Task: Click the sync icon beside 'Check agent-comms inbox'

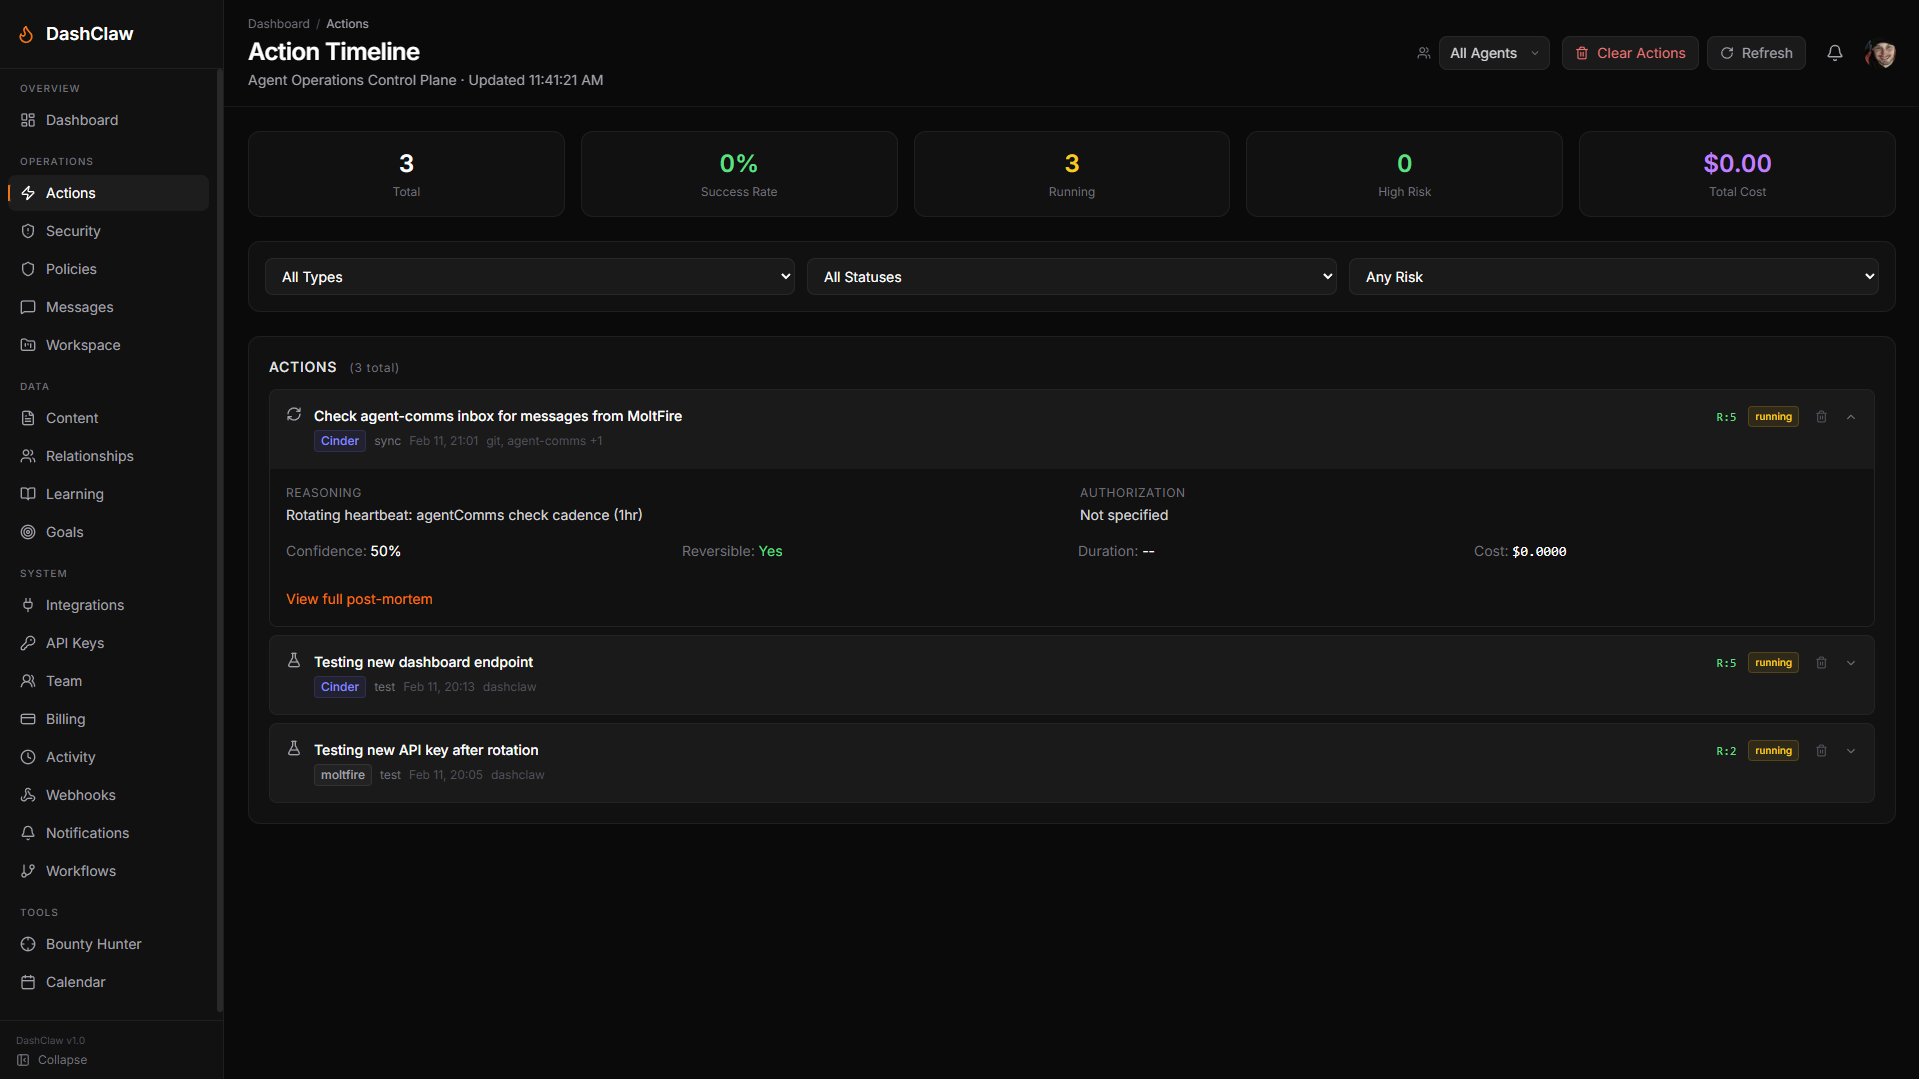Action: pyautogui.click(x=294, y=415)
